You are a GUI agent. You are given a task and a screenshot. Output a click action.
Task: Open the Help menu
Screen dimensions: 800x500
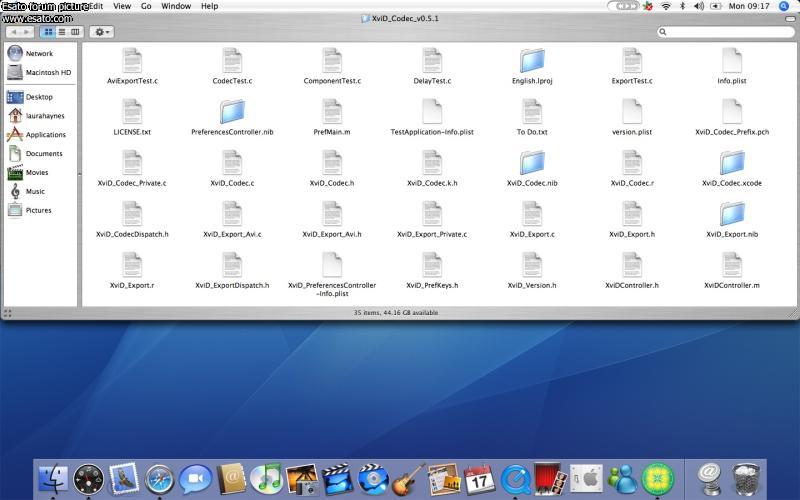pyautogui.click(x=209, y=6)
